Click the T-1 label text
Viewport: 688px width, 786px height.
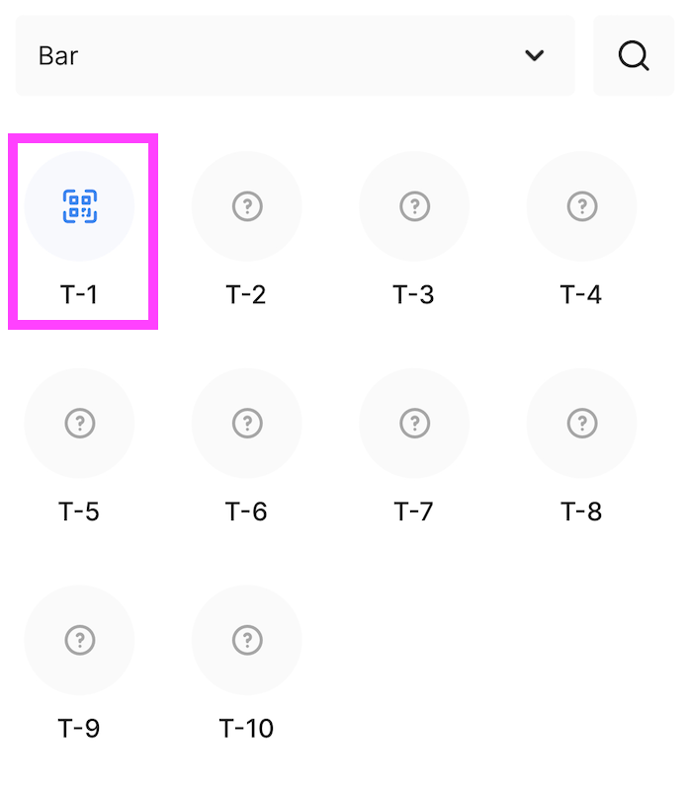click(80, 295)
